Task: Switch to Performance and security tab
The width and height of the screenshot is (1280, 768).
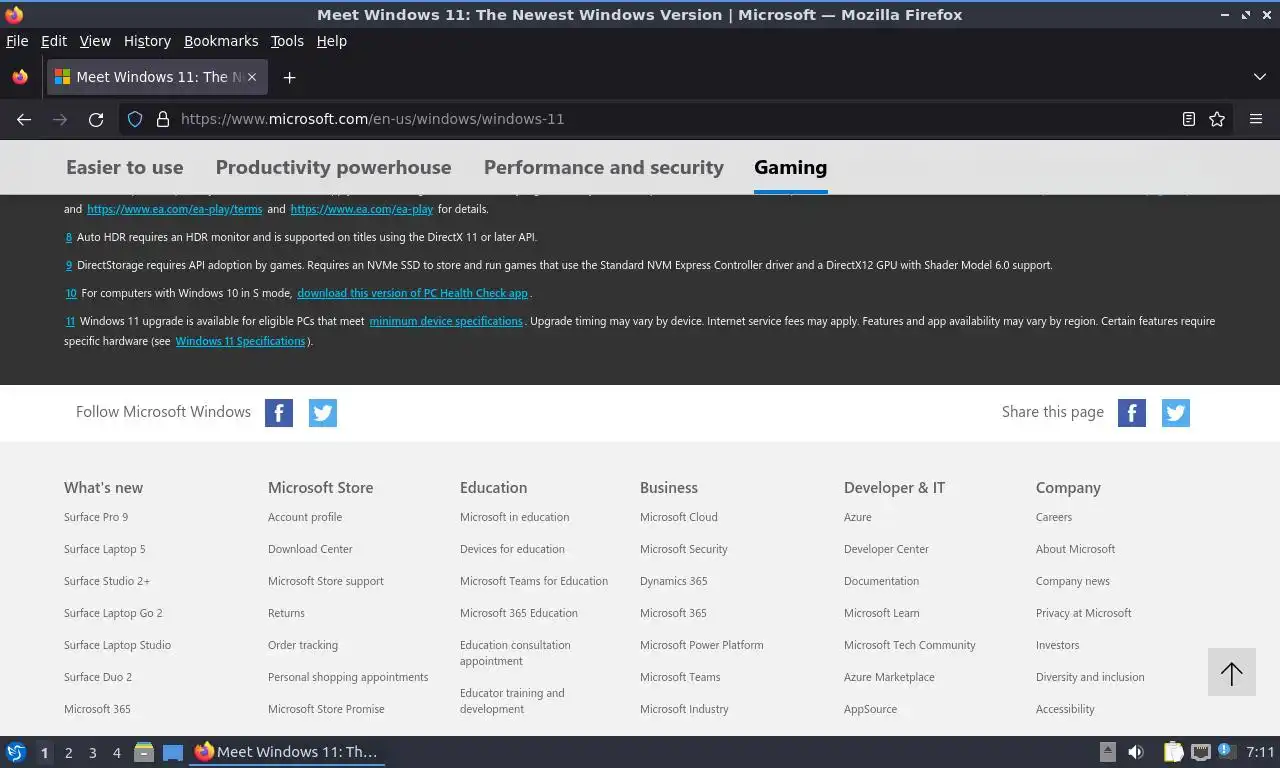Action: [x=604, y=168]
